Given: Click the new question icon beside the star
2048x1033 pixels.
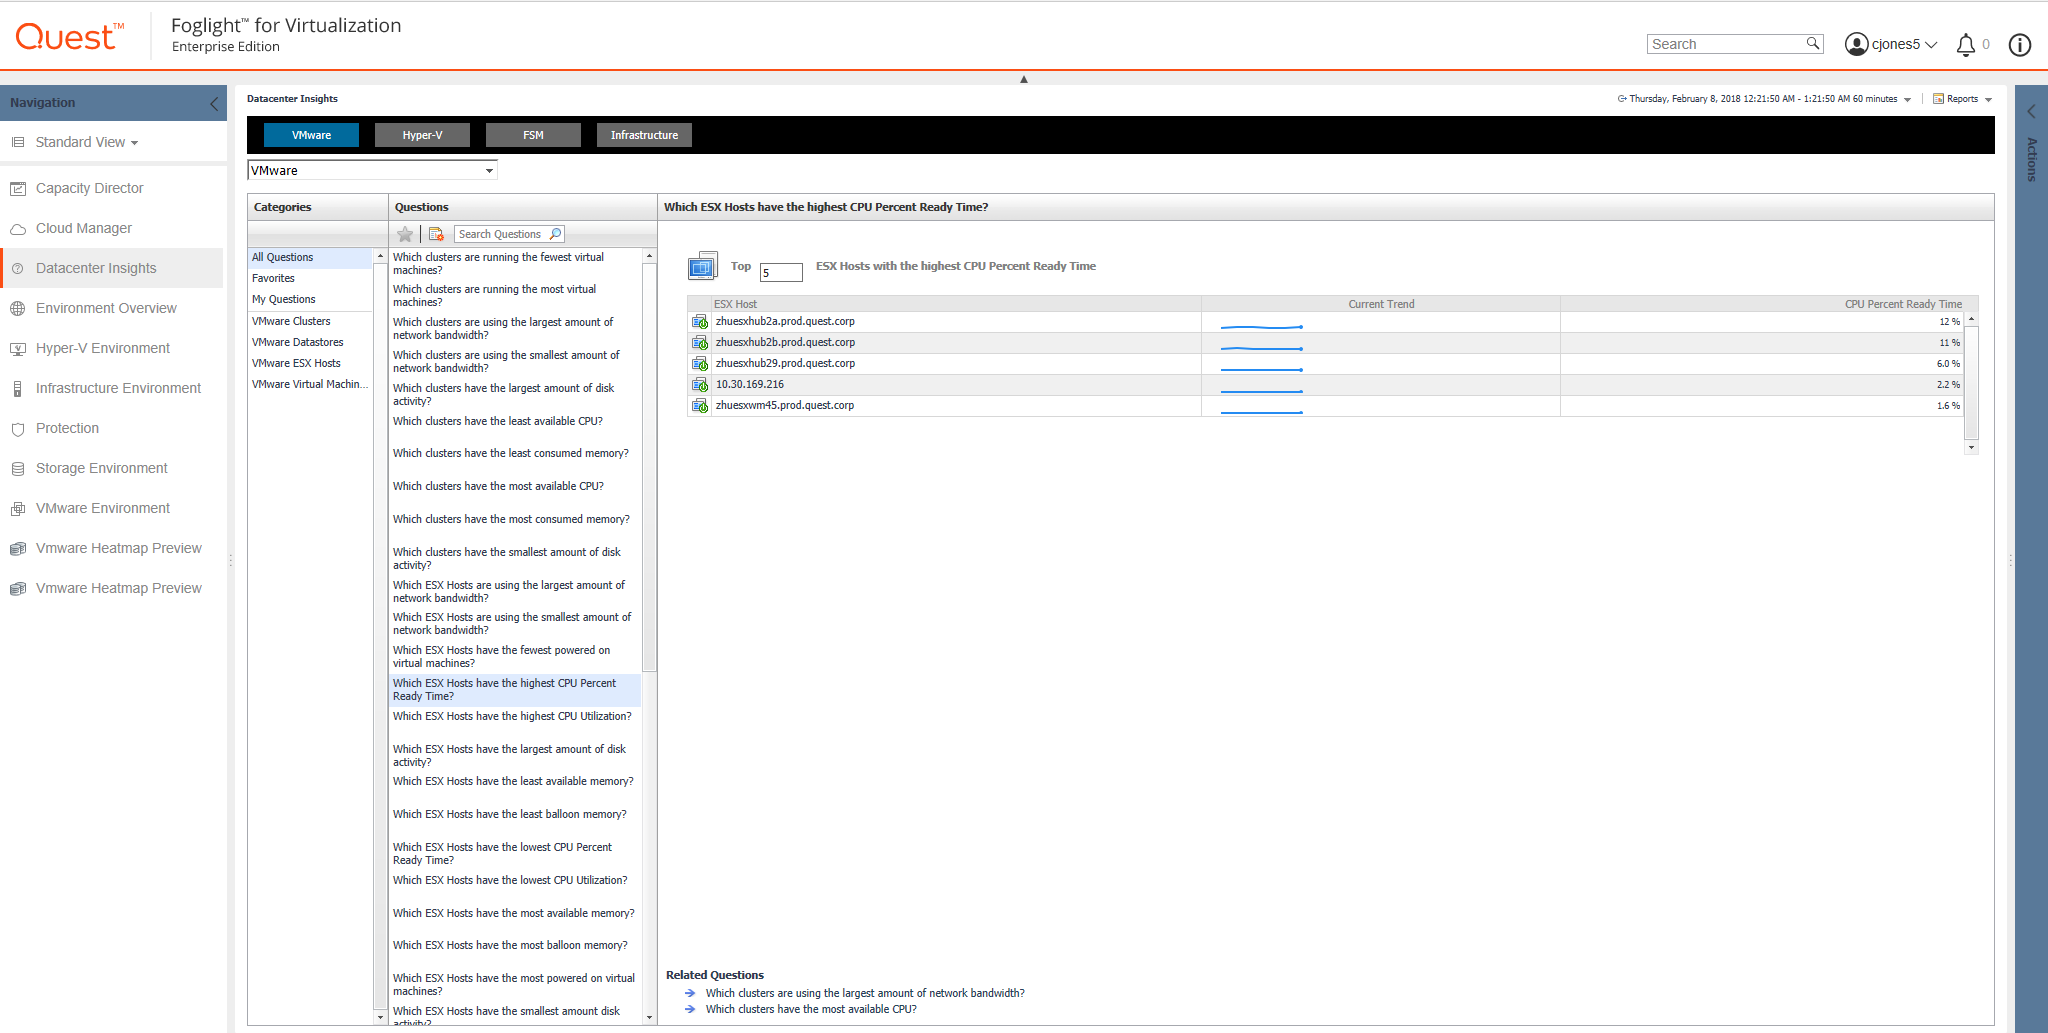Looking at the screenshot, I should pos(436,234).
